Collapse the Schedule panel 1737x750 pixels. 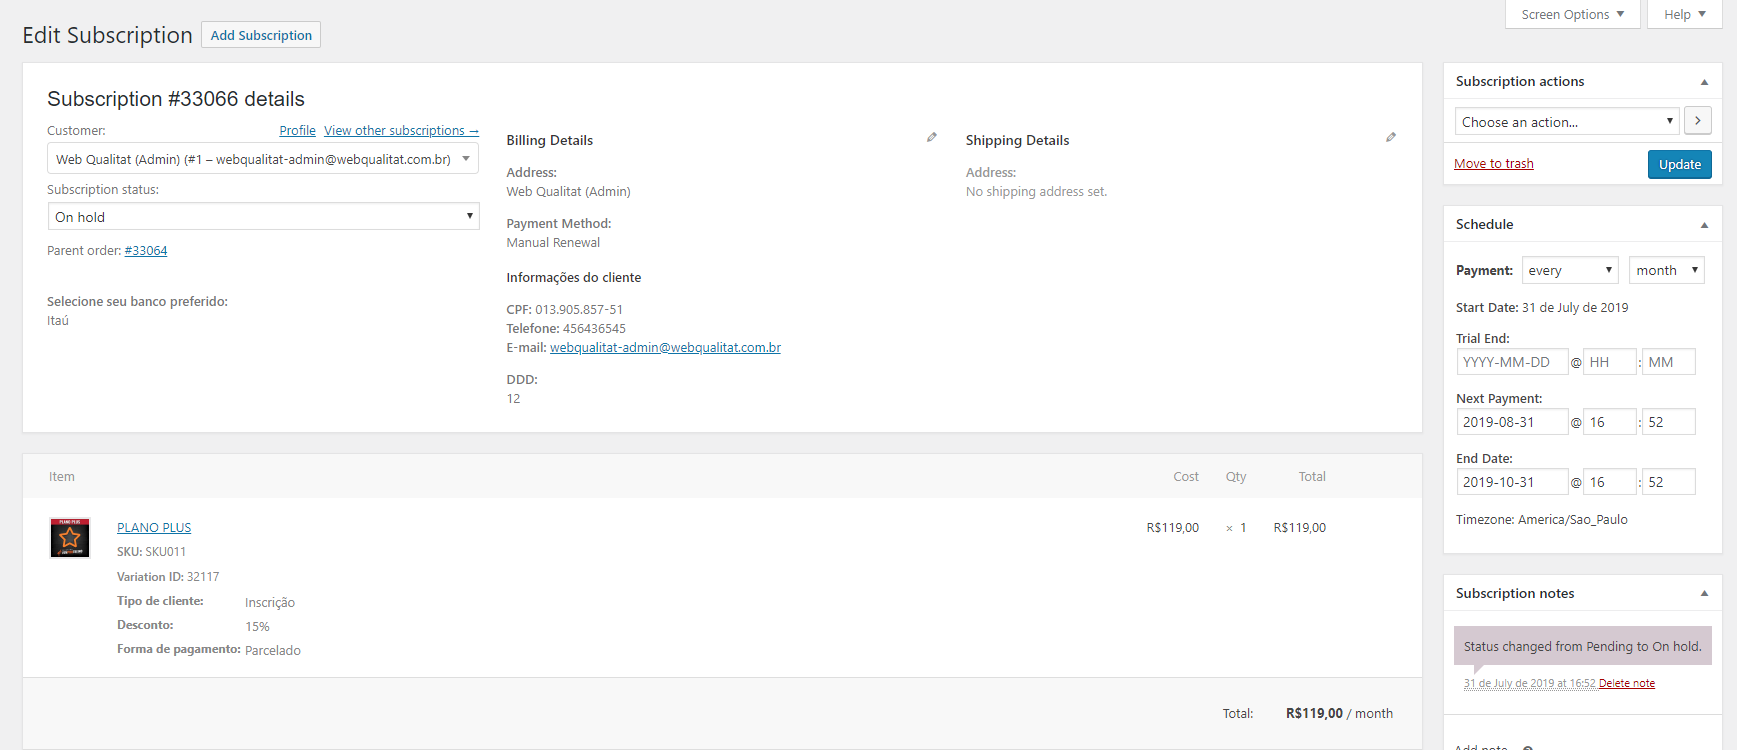point(1704,225)
